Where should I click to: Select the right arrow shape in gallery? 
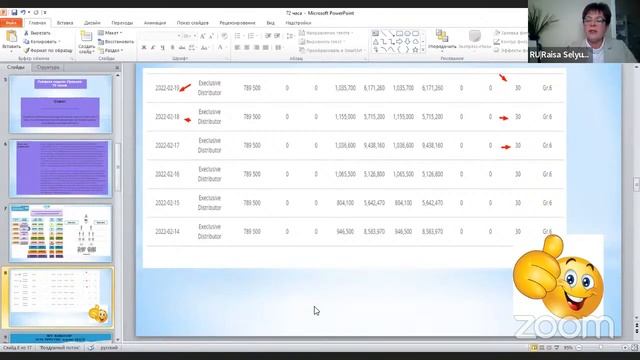(399, 42)
